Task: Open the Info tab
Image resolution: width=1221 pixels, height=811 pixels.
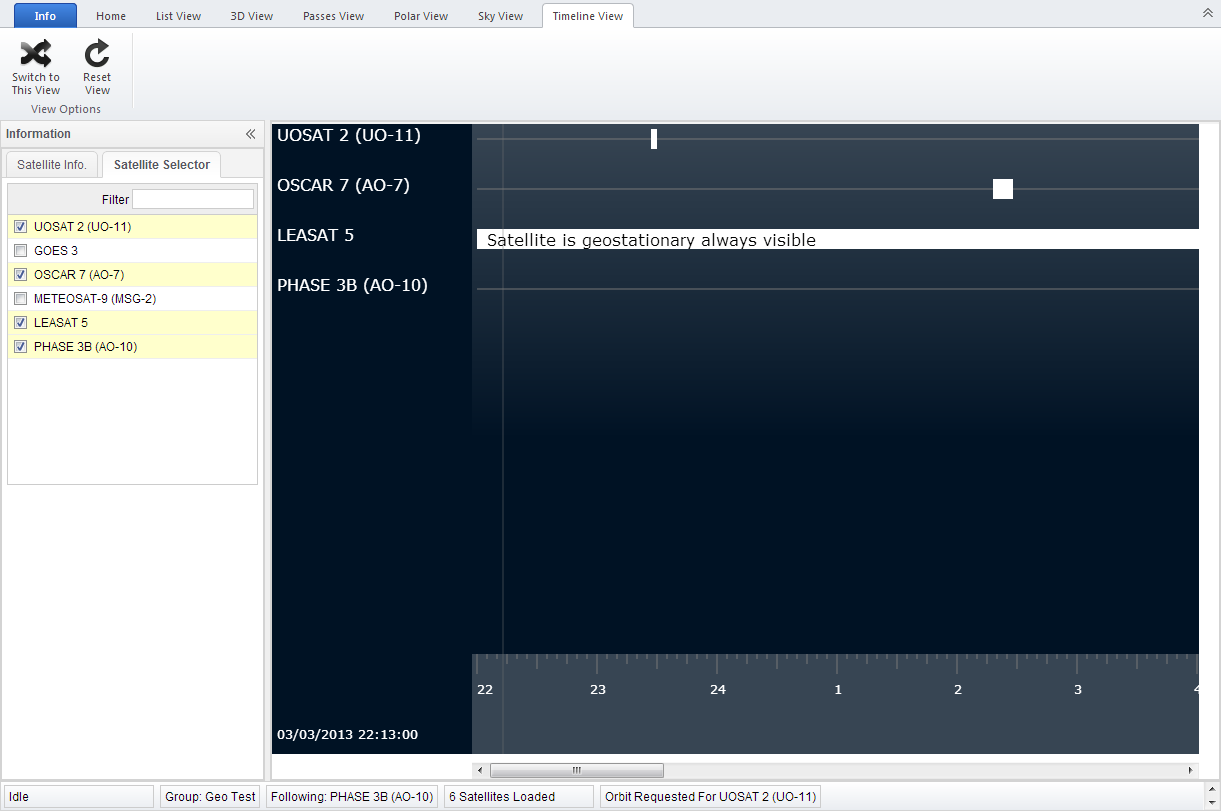Action: 45,16
